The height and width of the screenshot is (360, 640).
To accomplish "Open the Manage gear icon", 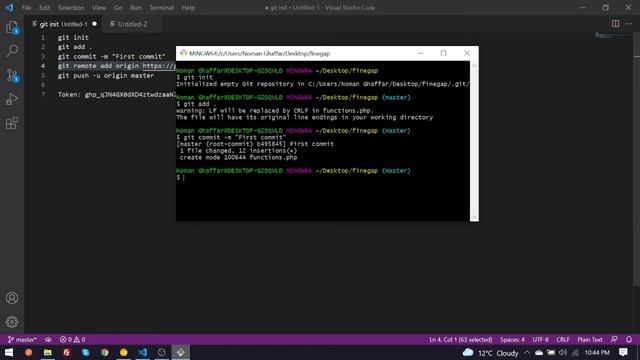I will (12, 322).
